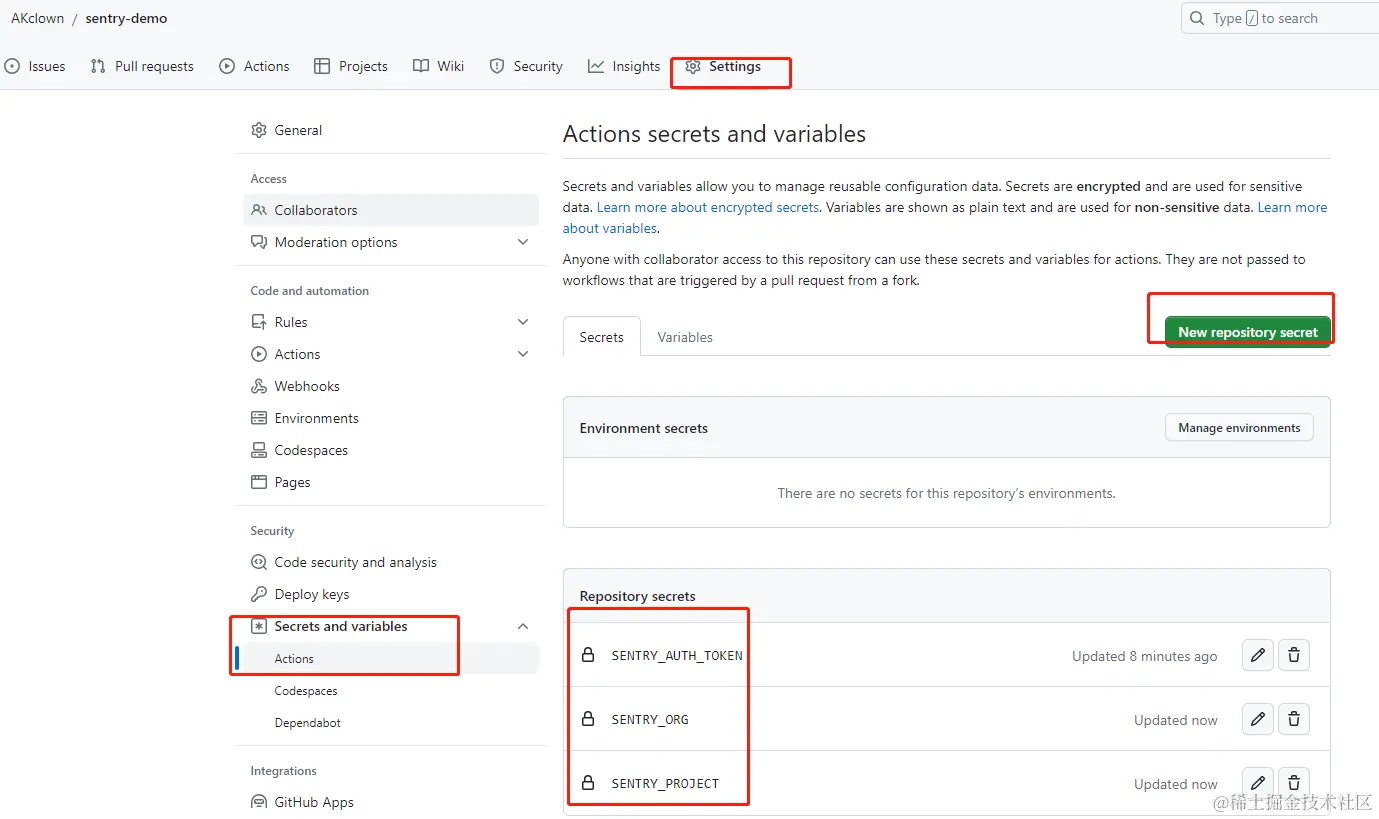
Task: Click the Type / to search field
Action: tap(1280, 18)
